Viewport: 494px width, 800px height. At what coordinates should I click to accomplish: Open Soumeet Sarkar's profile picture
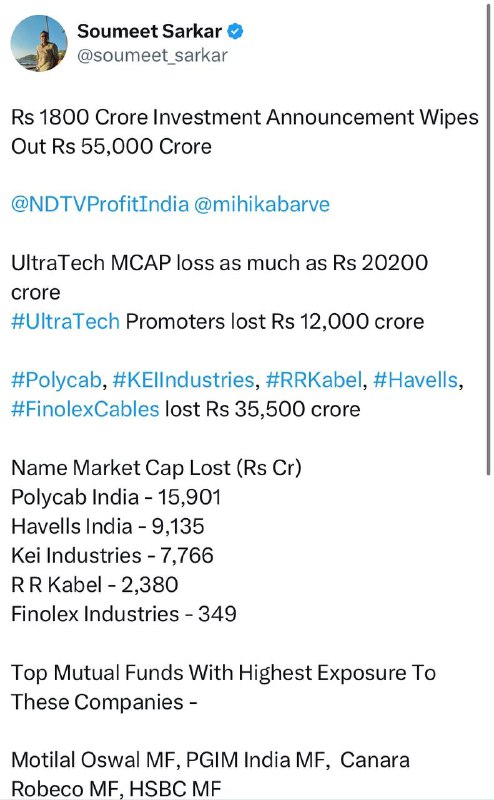click(39, 43)
